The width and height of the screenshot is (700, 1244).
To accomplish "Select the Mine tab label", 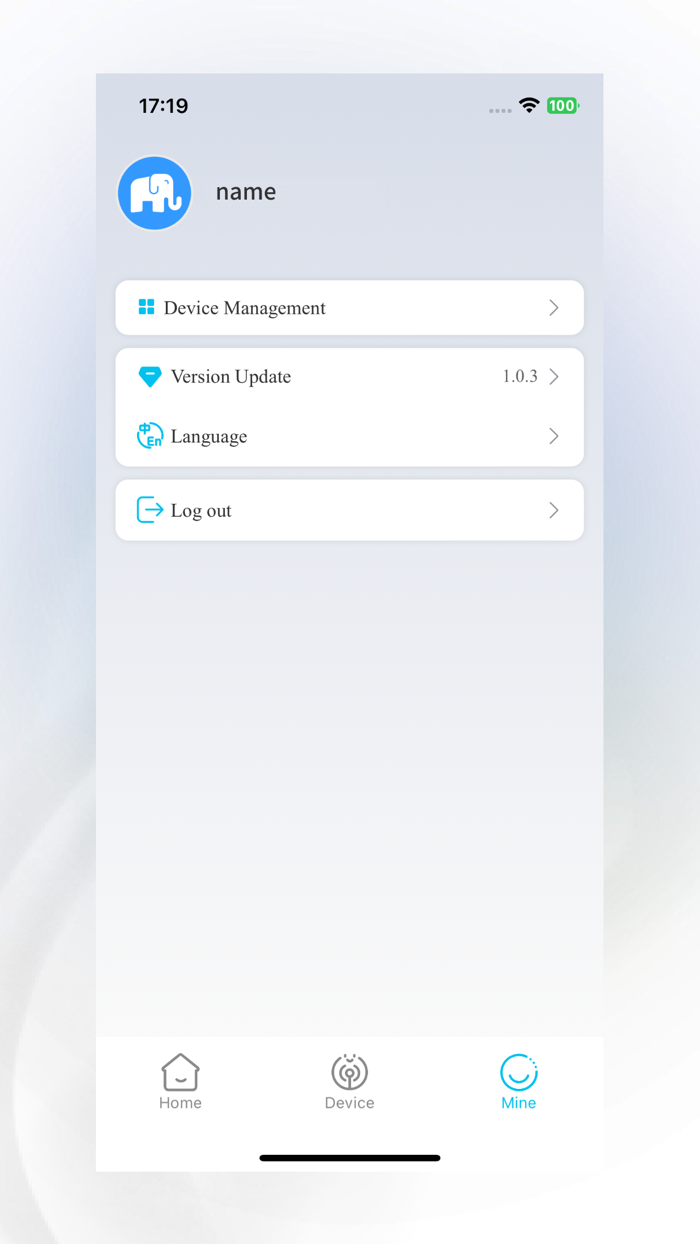I will tap(518, 1103).
